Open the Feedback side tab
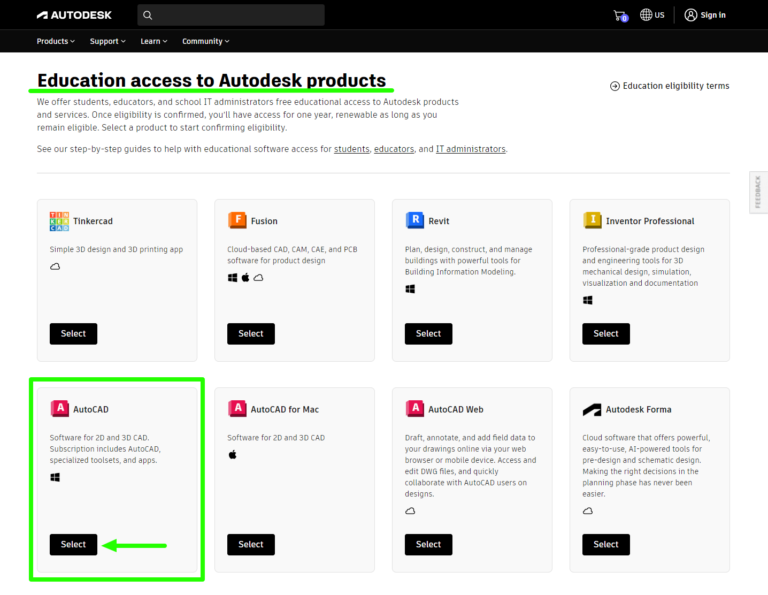The height and width of the screenshot is (595, 768). [x=758, y=192]
